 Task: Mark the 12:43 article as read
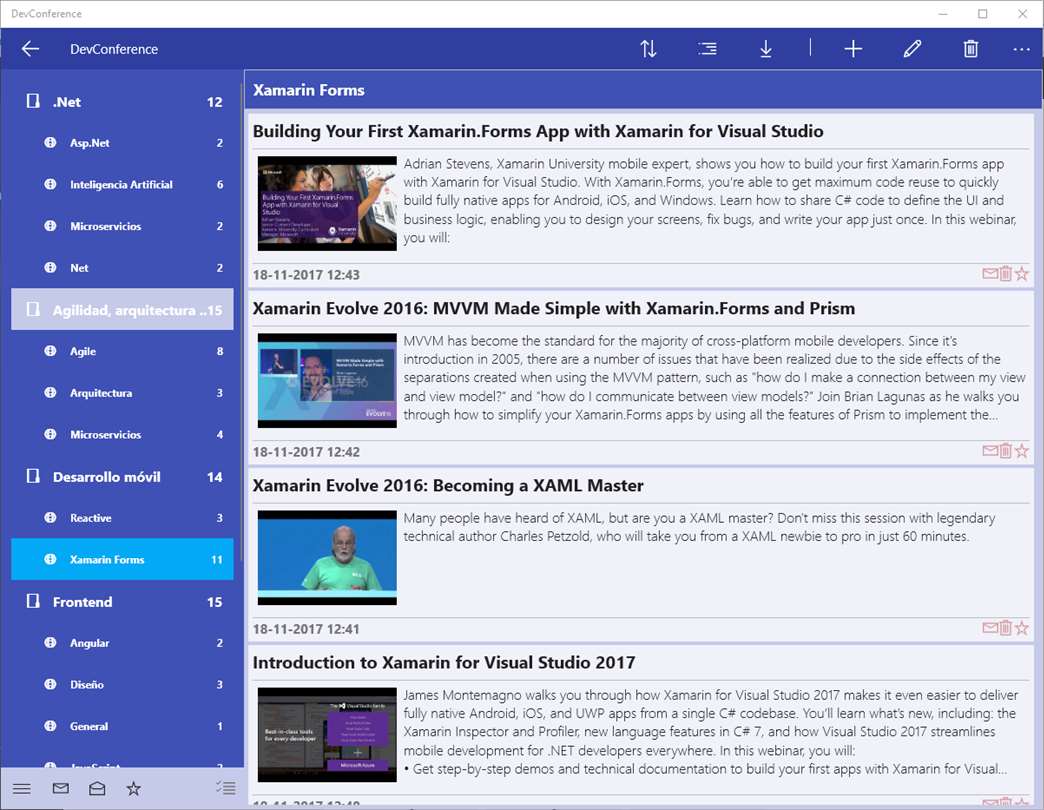(x=990, y=274)
